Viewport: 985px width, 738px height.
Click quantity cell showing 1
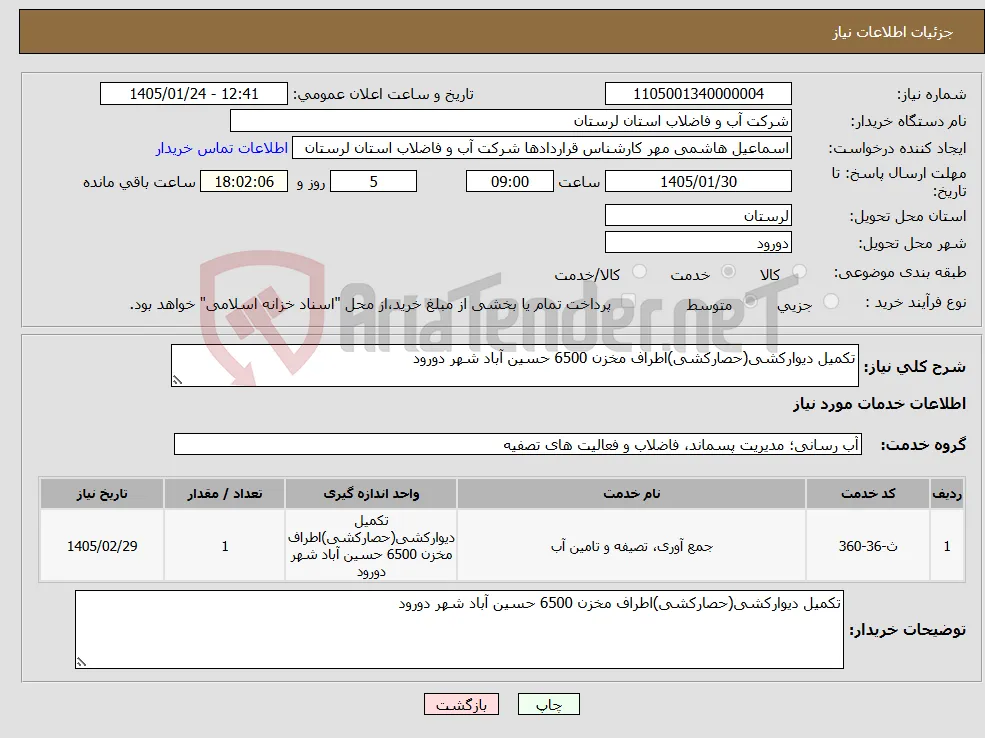coord(224,546)
